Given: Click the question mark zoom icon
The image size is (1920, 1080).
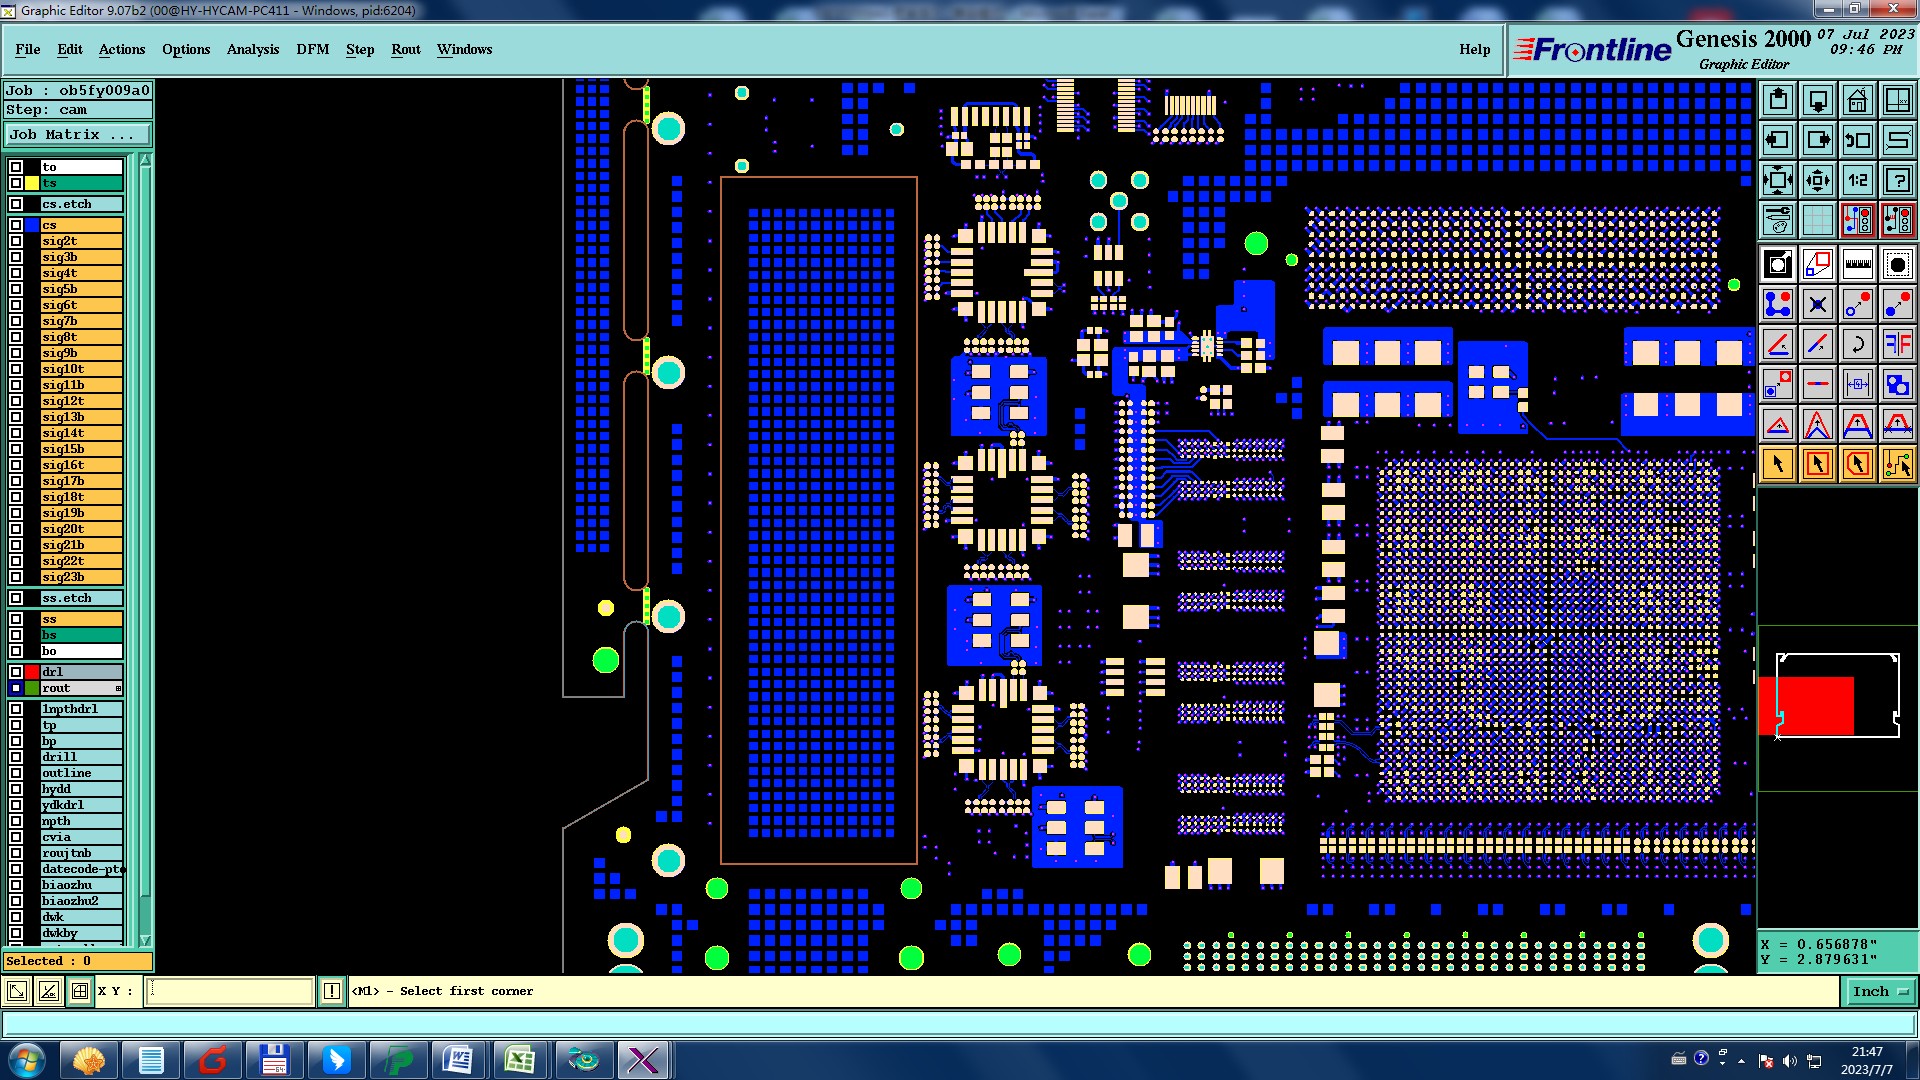Looking at the screenshot, I should pos(1897,180).
